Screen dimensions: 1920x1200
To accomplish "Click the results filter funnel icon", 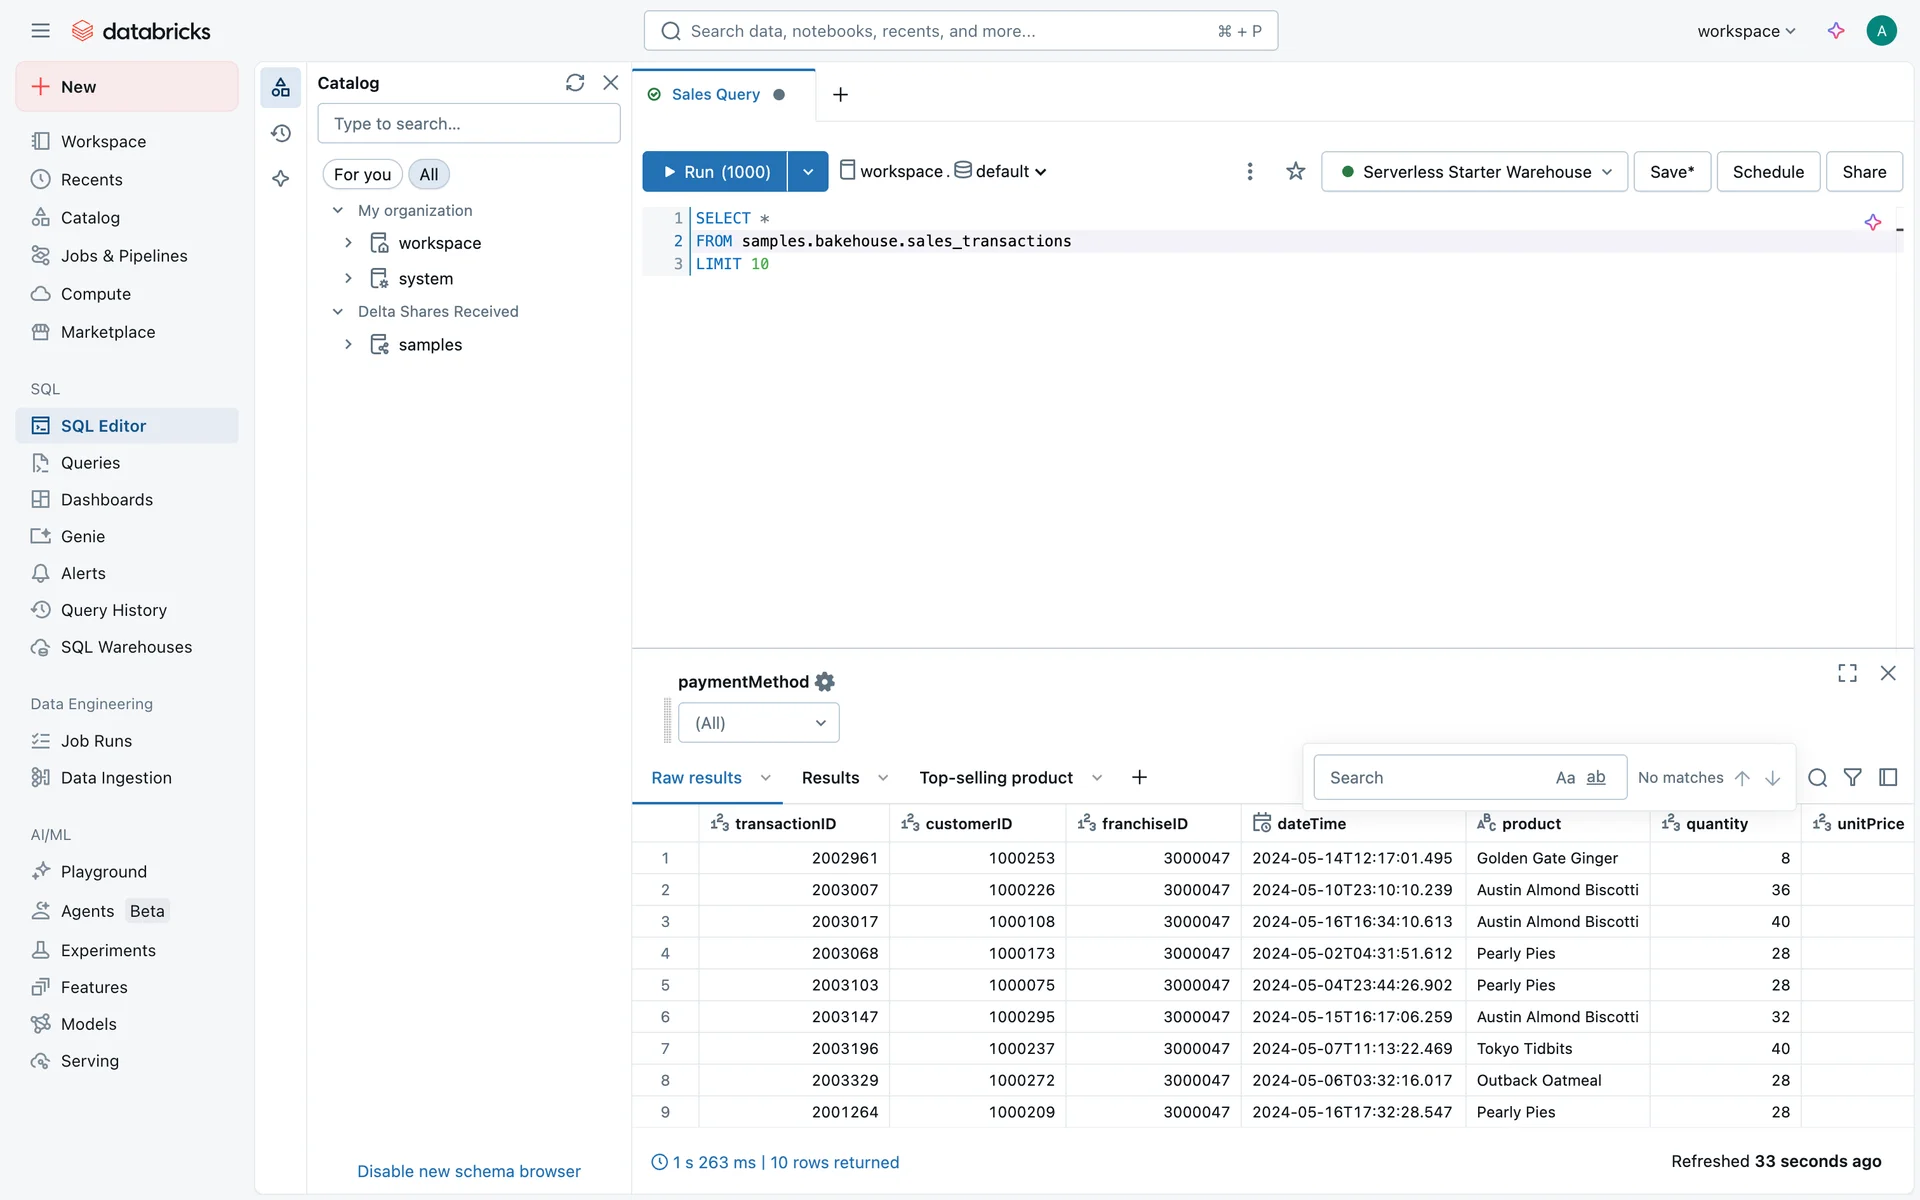I will tap(1852, 777).
